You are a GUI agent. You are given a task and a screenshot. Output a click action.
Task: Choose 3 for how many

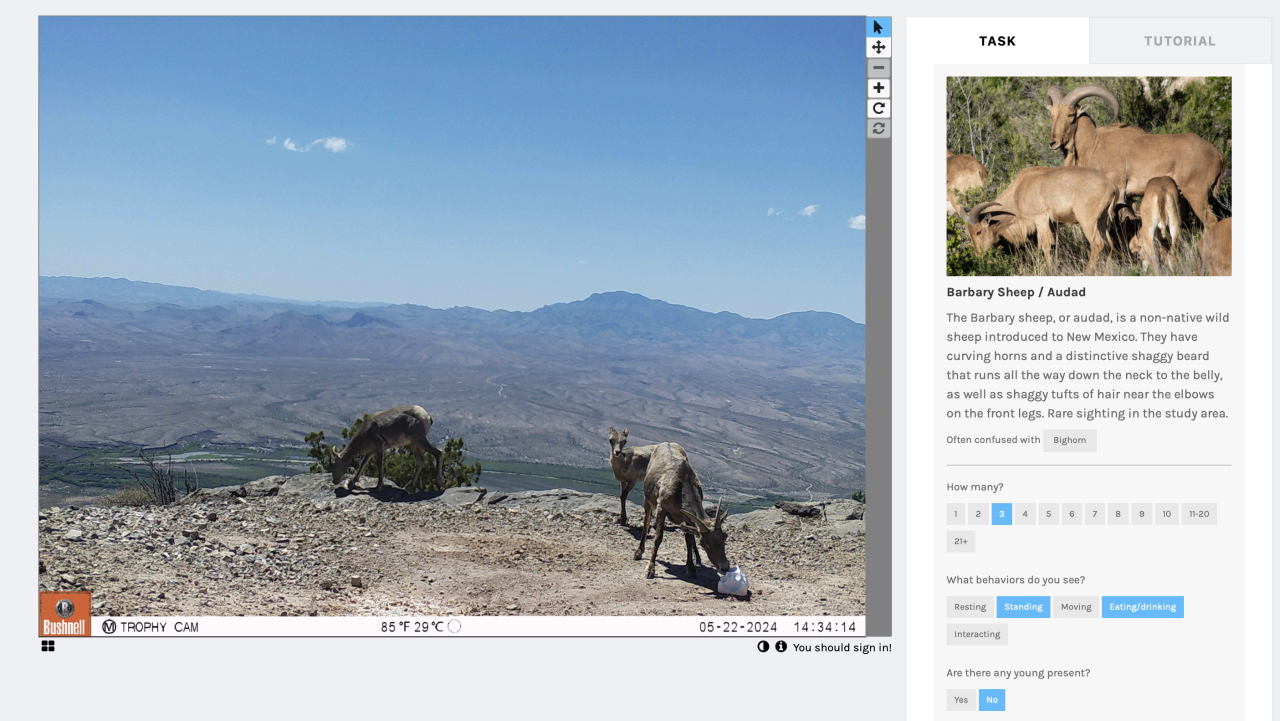[1002, 514]
